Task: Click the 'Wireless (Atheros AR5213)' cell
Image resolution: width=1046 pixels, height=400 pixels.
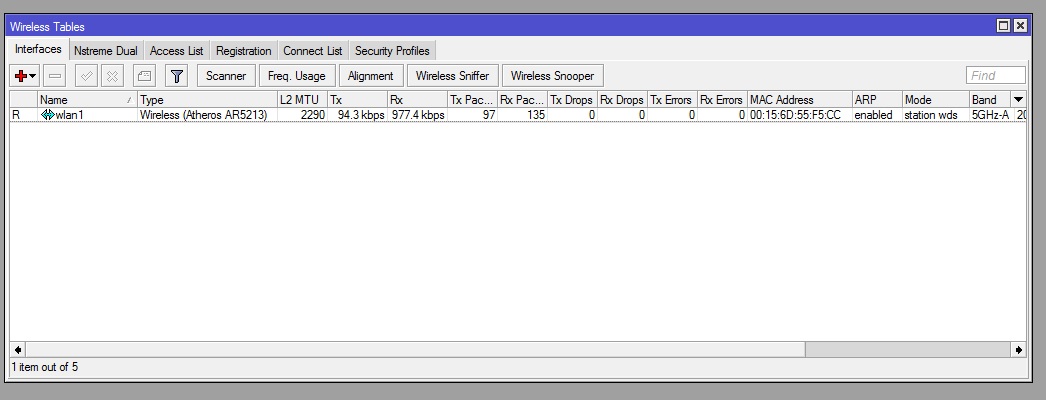Action: tap(203, 115)
